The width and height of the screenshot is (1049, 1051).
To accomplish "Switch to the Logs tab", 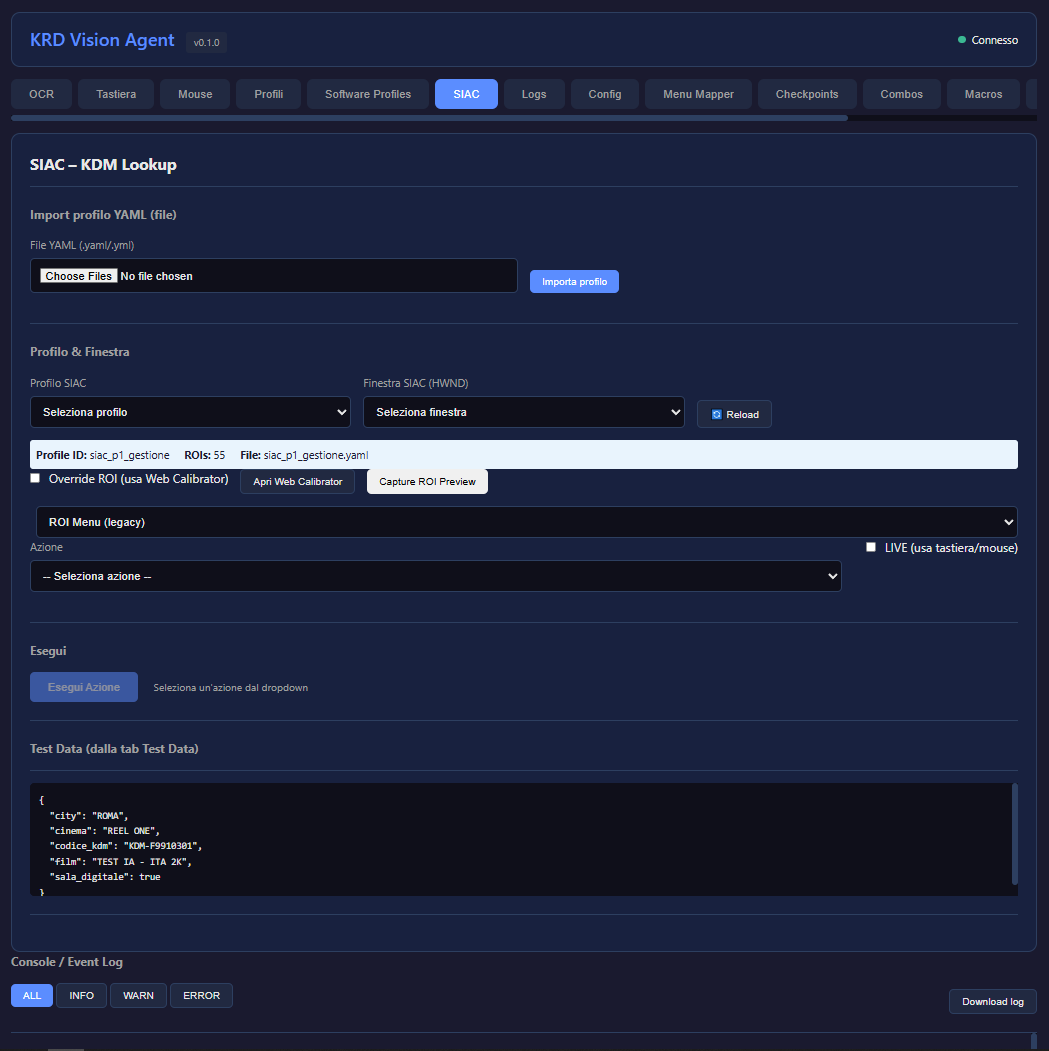I will (534, 94).
